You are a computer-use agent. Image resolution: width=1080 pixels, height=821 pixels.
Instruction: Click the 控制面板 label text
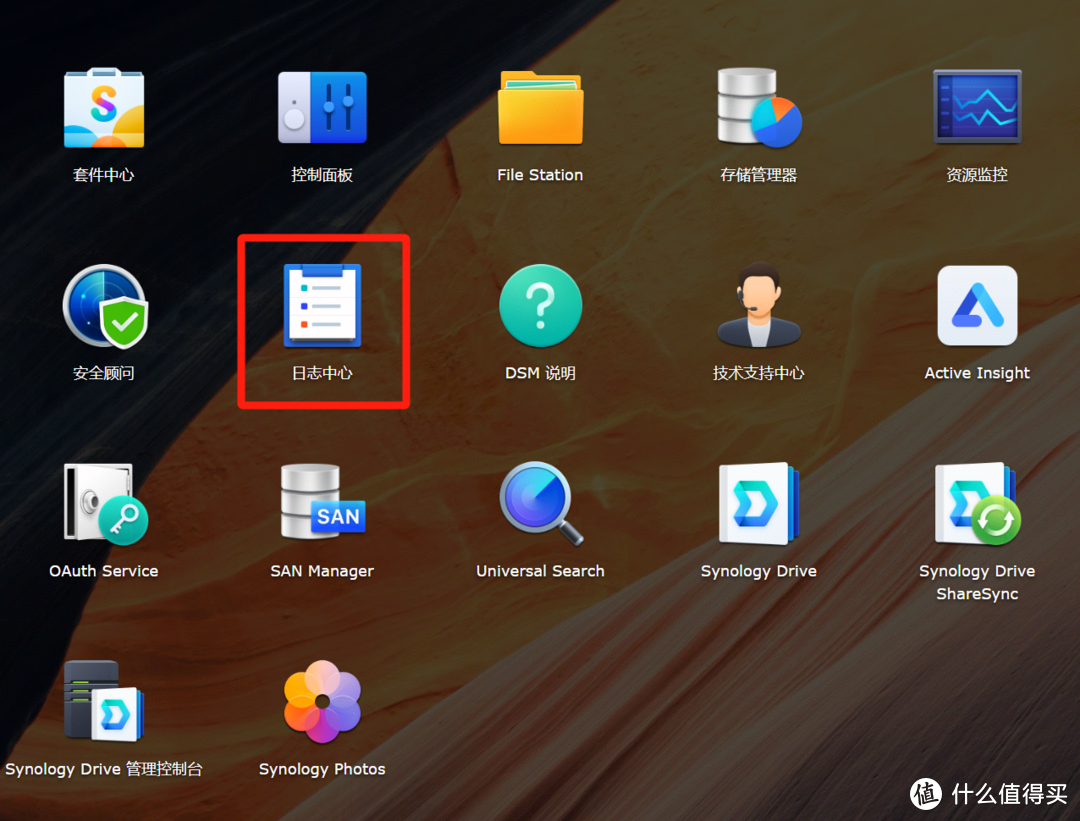point(322,175)
